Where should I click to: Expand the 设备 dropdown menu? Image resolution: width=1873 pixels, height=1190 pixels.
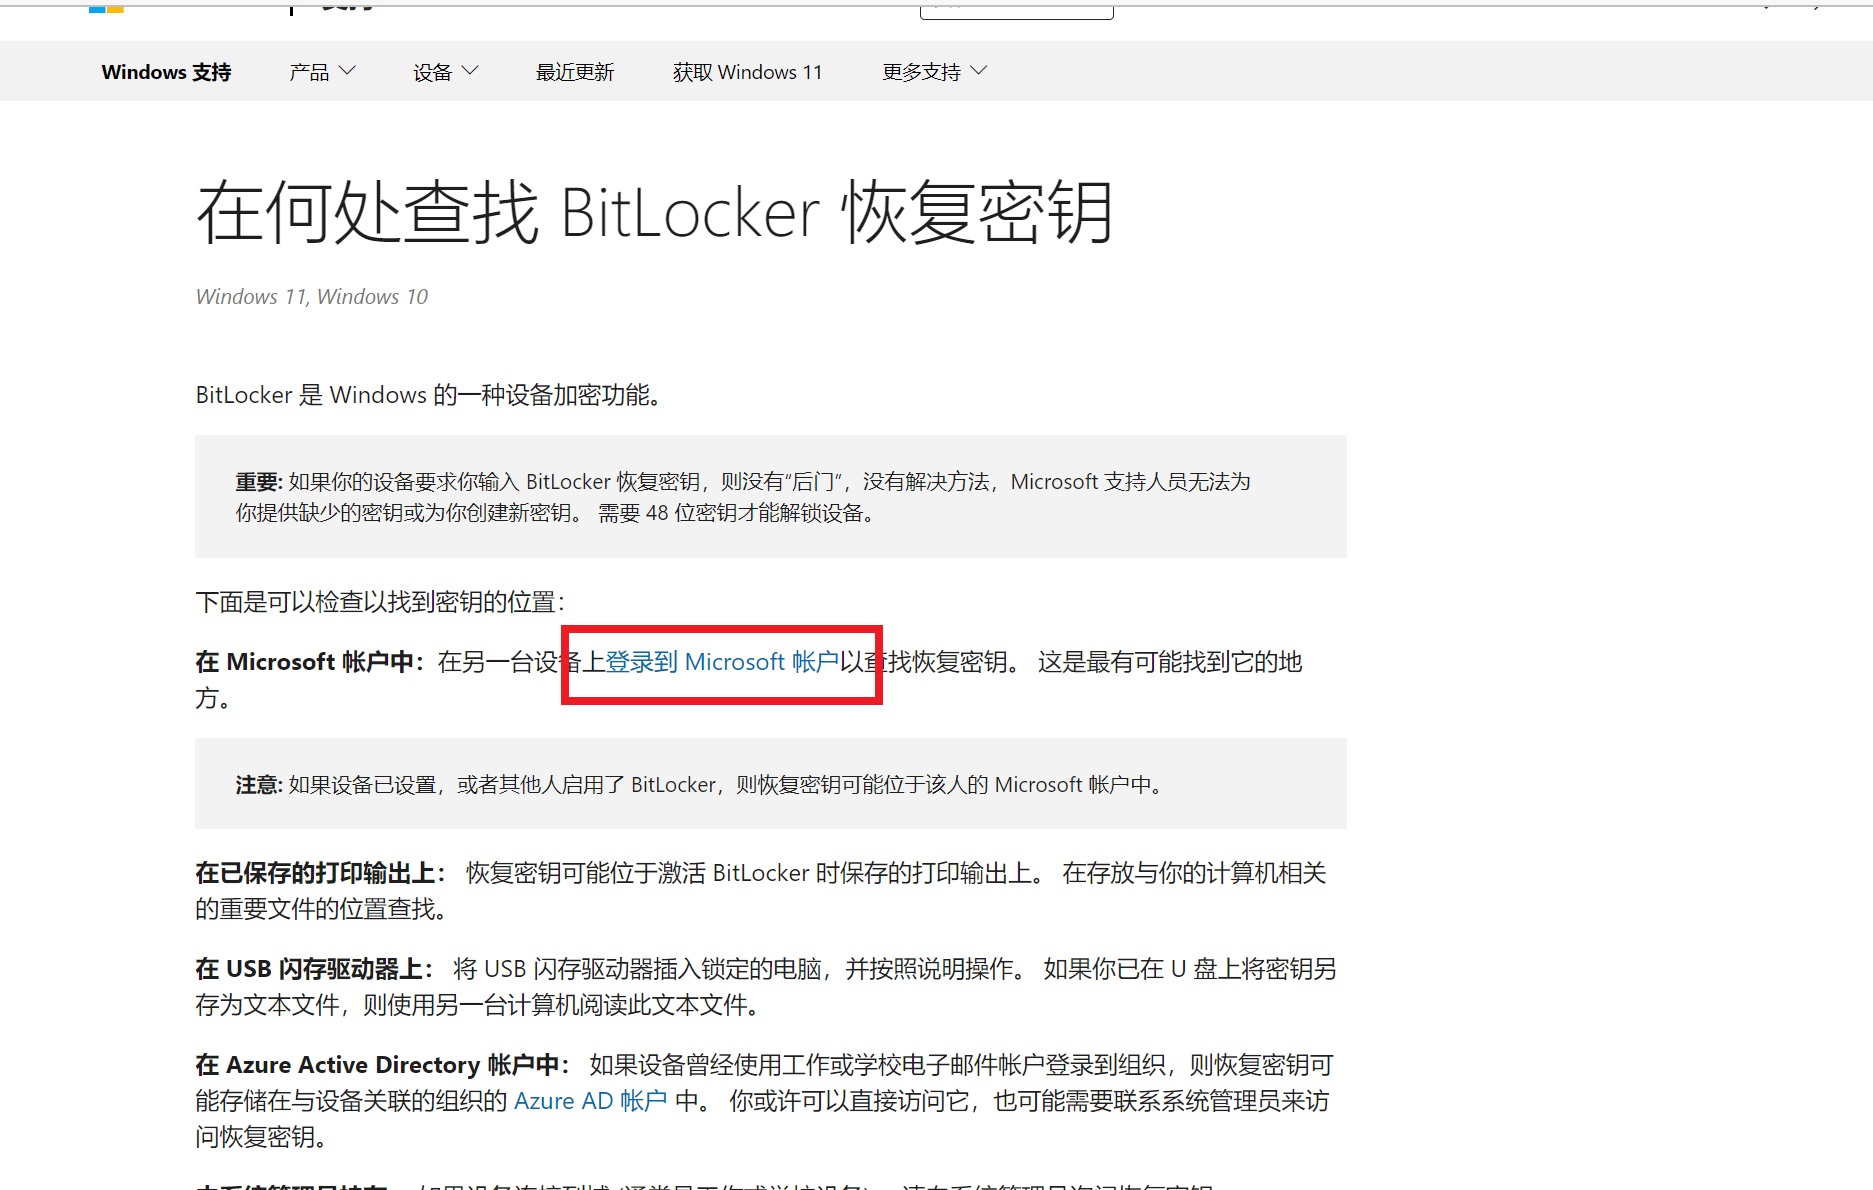[x=445, y=72]
